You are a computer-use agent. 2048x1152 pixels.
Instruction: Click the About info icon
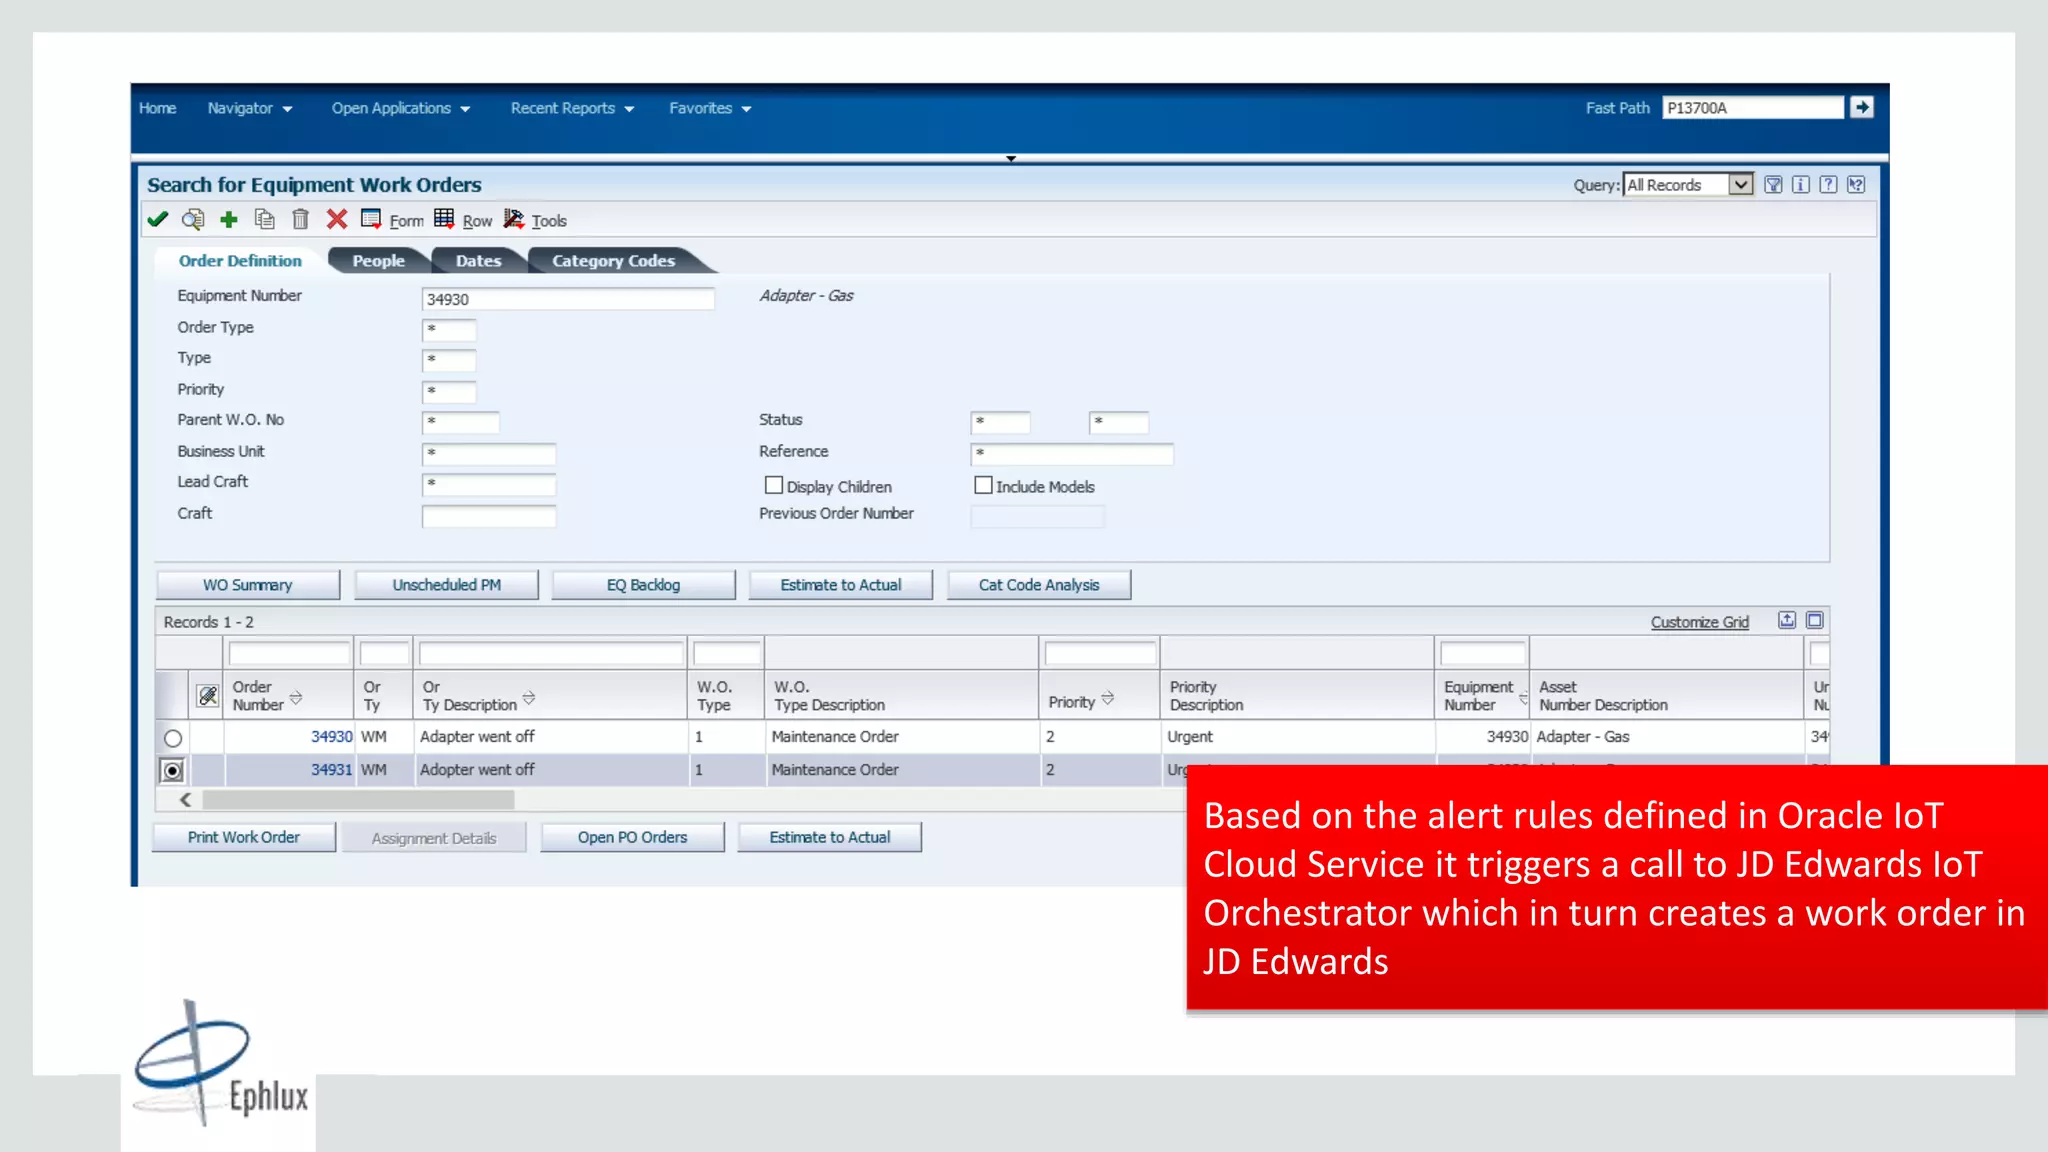(1801, 185)
